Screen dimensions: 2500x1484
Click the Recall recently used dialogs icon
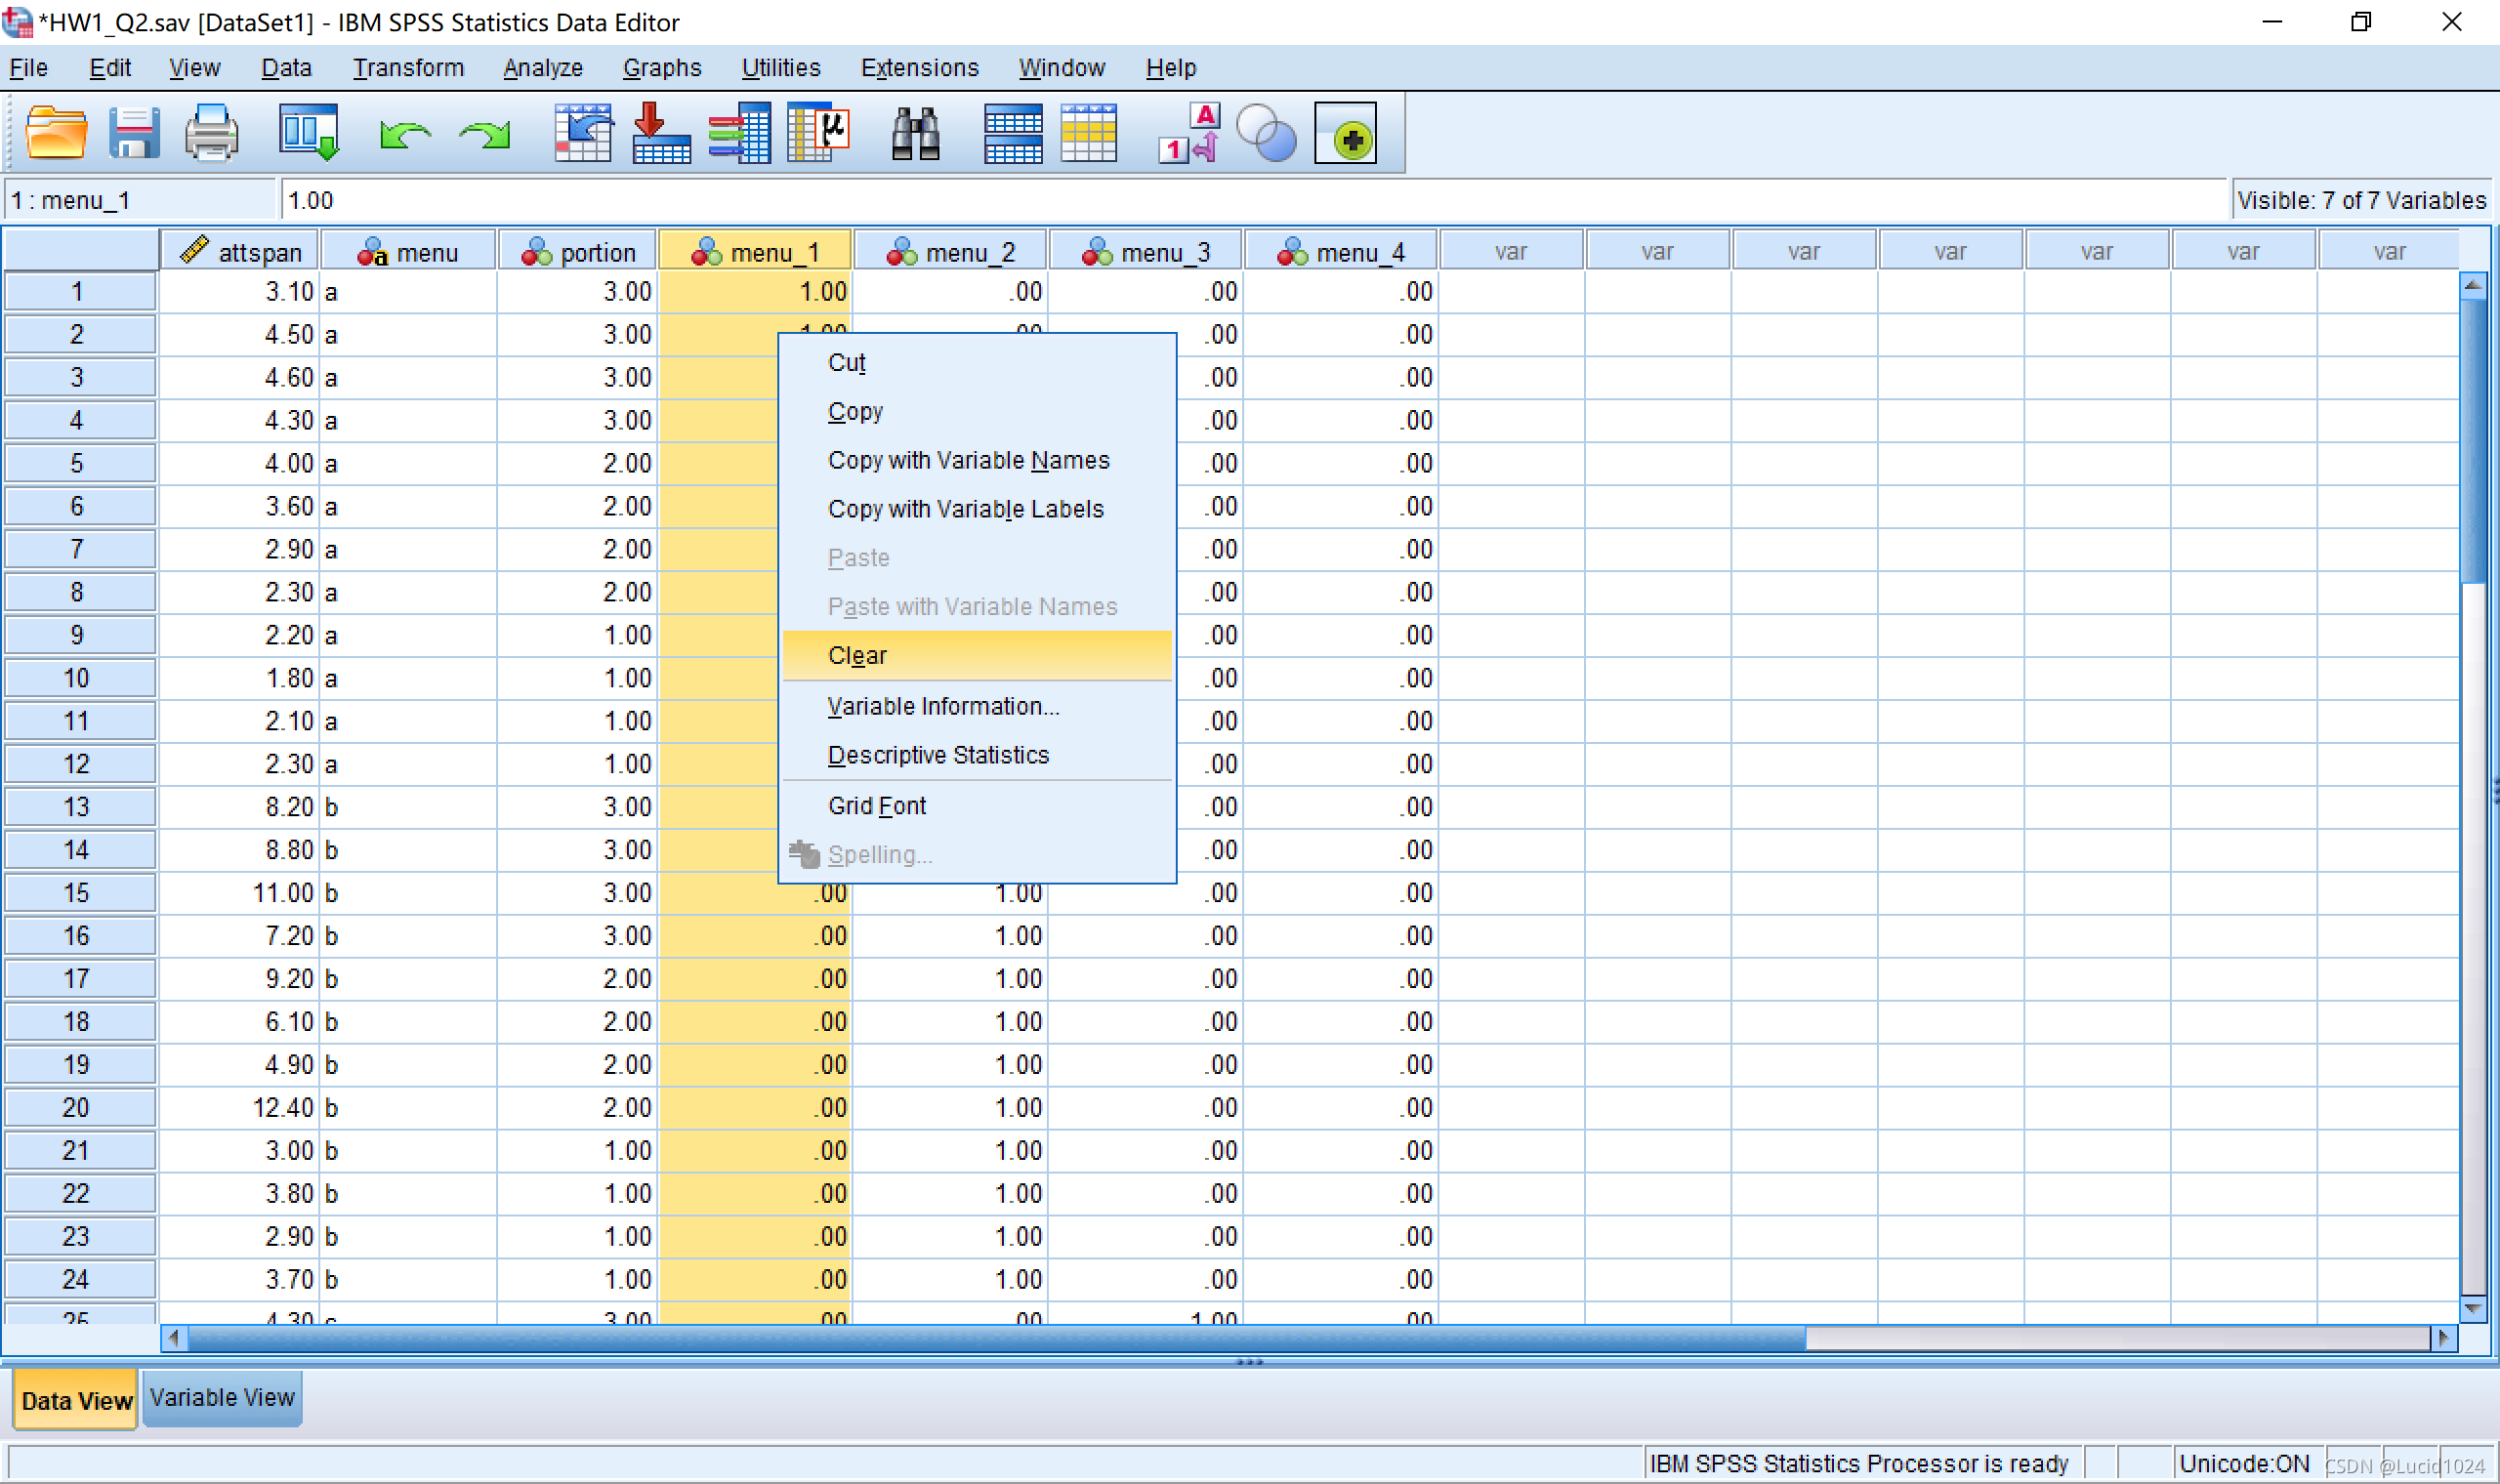coord(308,133)
